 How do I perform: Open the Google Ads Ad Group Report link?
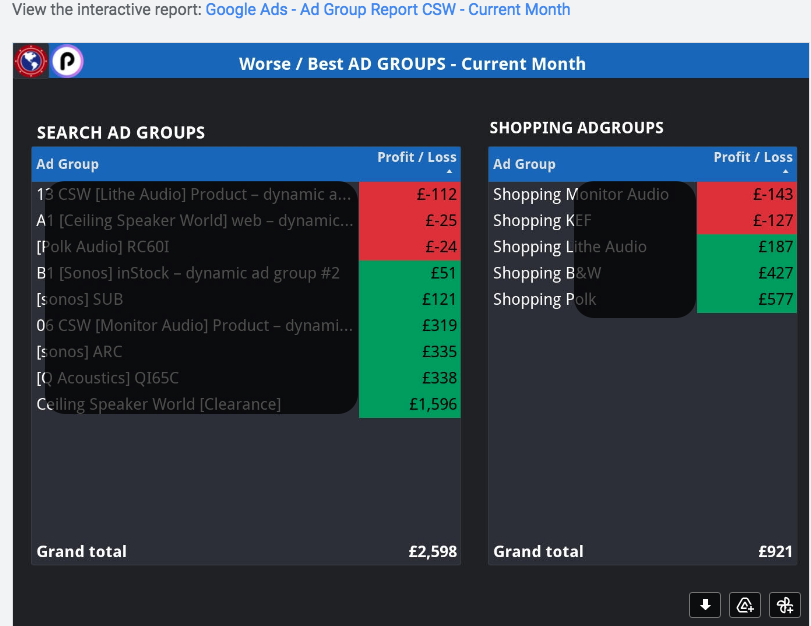pos(388,10)
